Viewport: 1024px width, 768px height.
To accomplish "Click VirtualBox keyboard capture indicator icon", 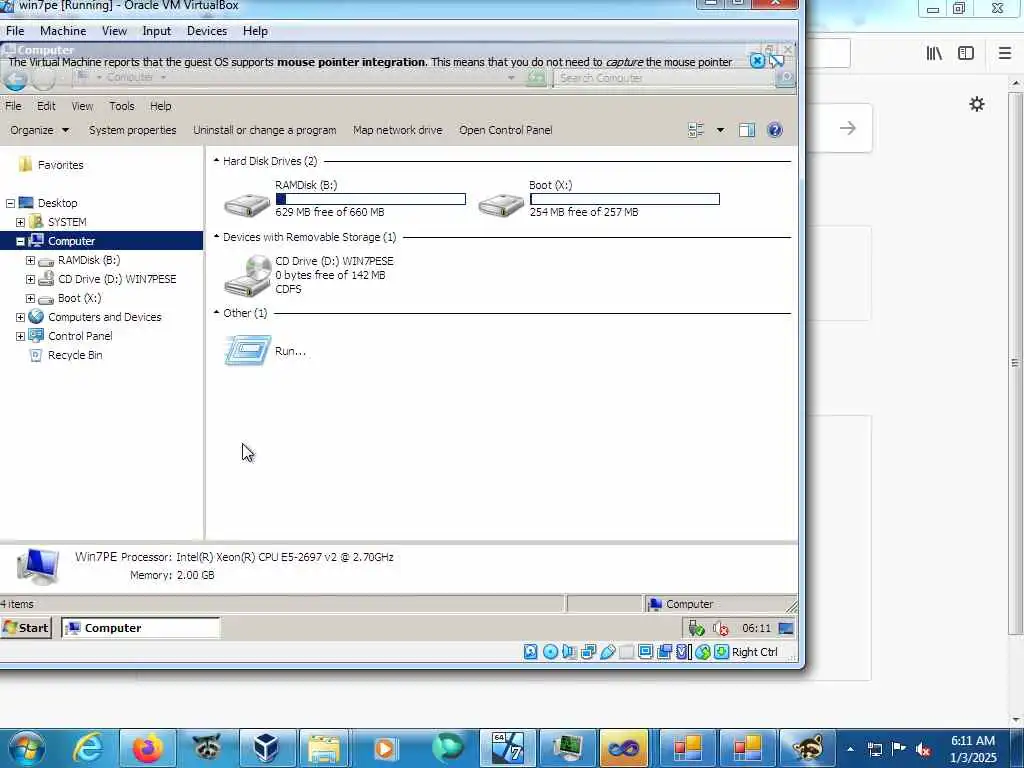I will (x=721, y=652).
